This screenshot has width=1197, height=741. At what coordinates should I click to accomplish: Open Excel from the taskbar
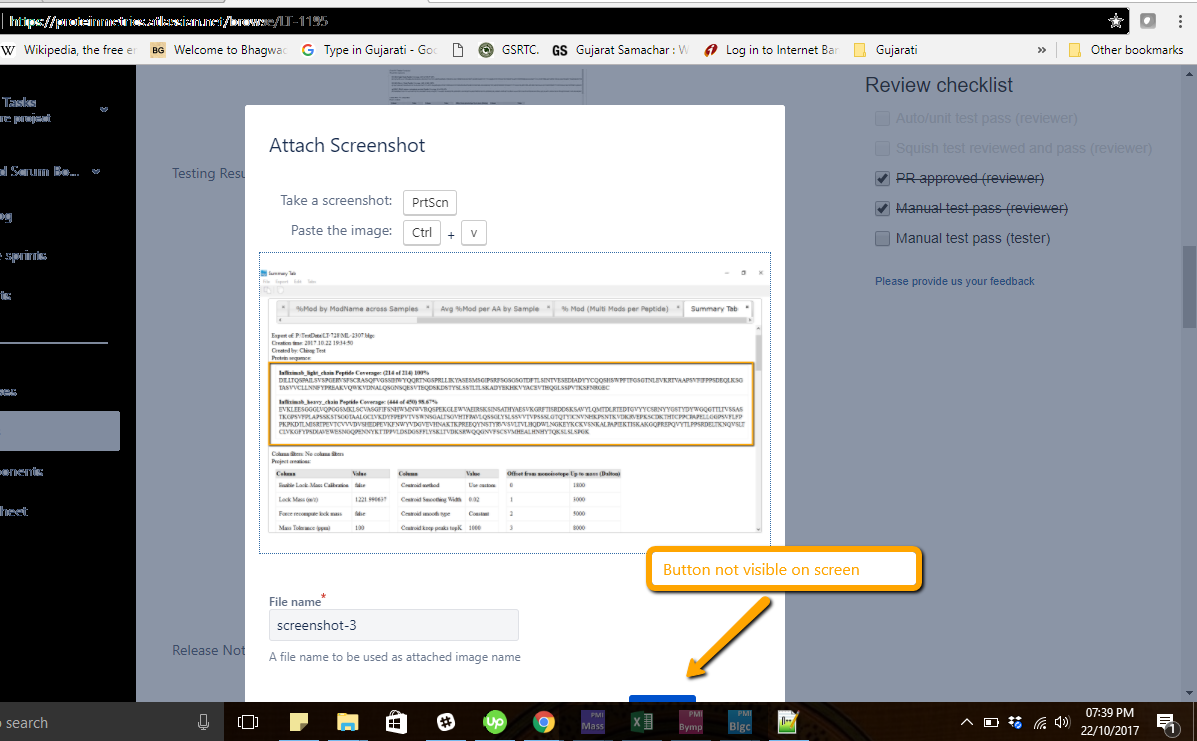pos(642,722)
